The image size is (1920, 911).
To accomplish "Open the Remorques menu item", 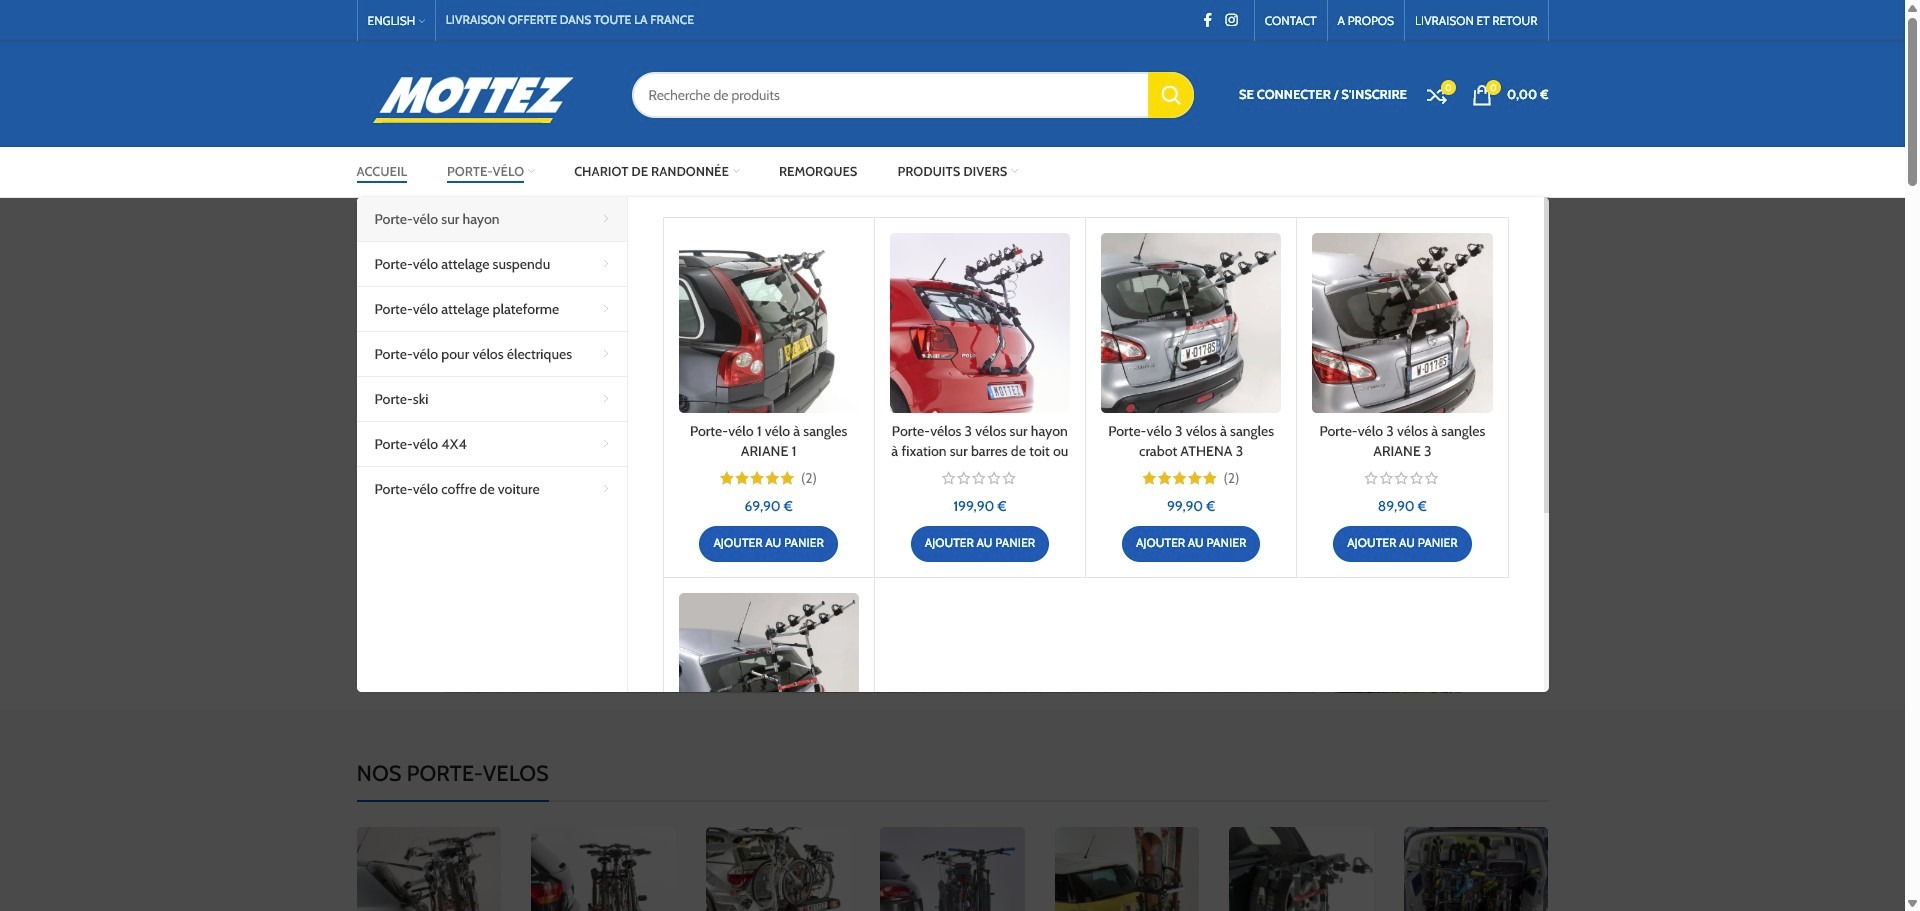I will 817,172.
